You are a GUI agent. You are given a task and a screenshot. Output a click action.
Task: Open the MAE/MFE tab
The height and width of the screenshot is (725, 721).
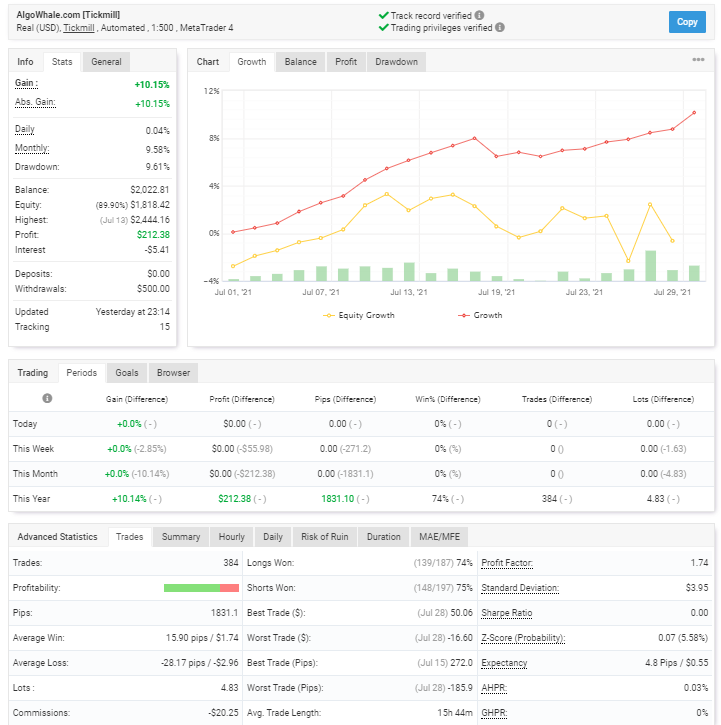(x=439, y=537)
